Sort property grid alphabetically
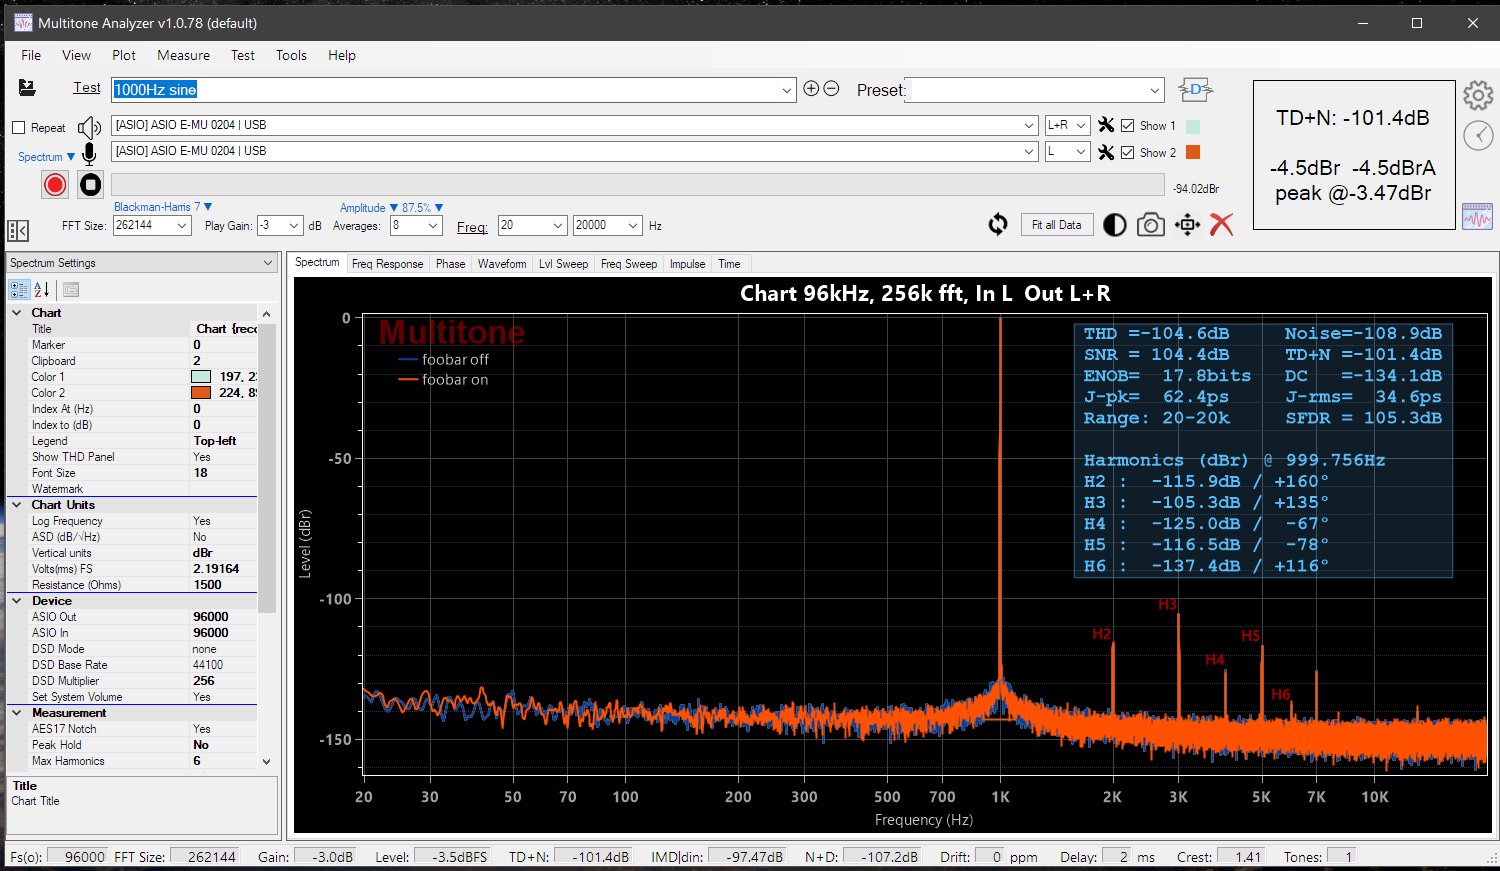This screenshot has height=871, width=1500. point(42,290)
